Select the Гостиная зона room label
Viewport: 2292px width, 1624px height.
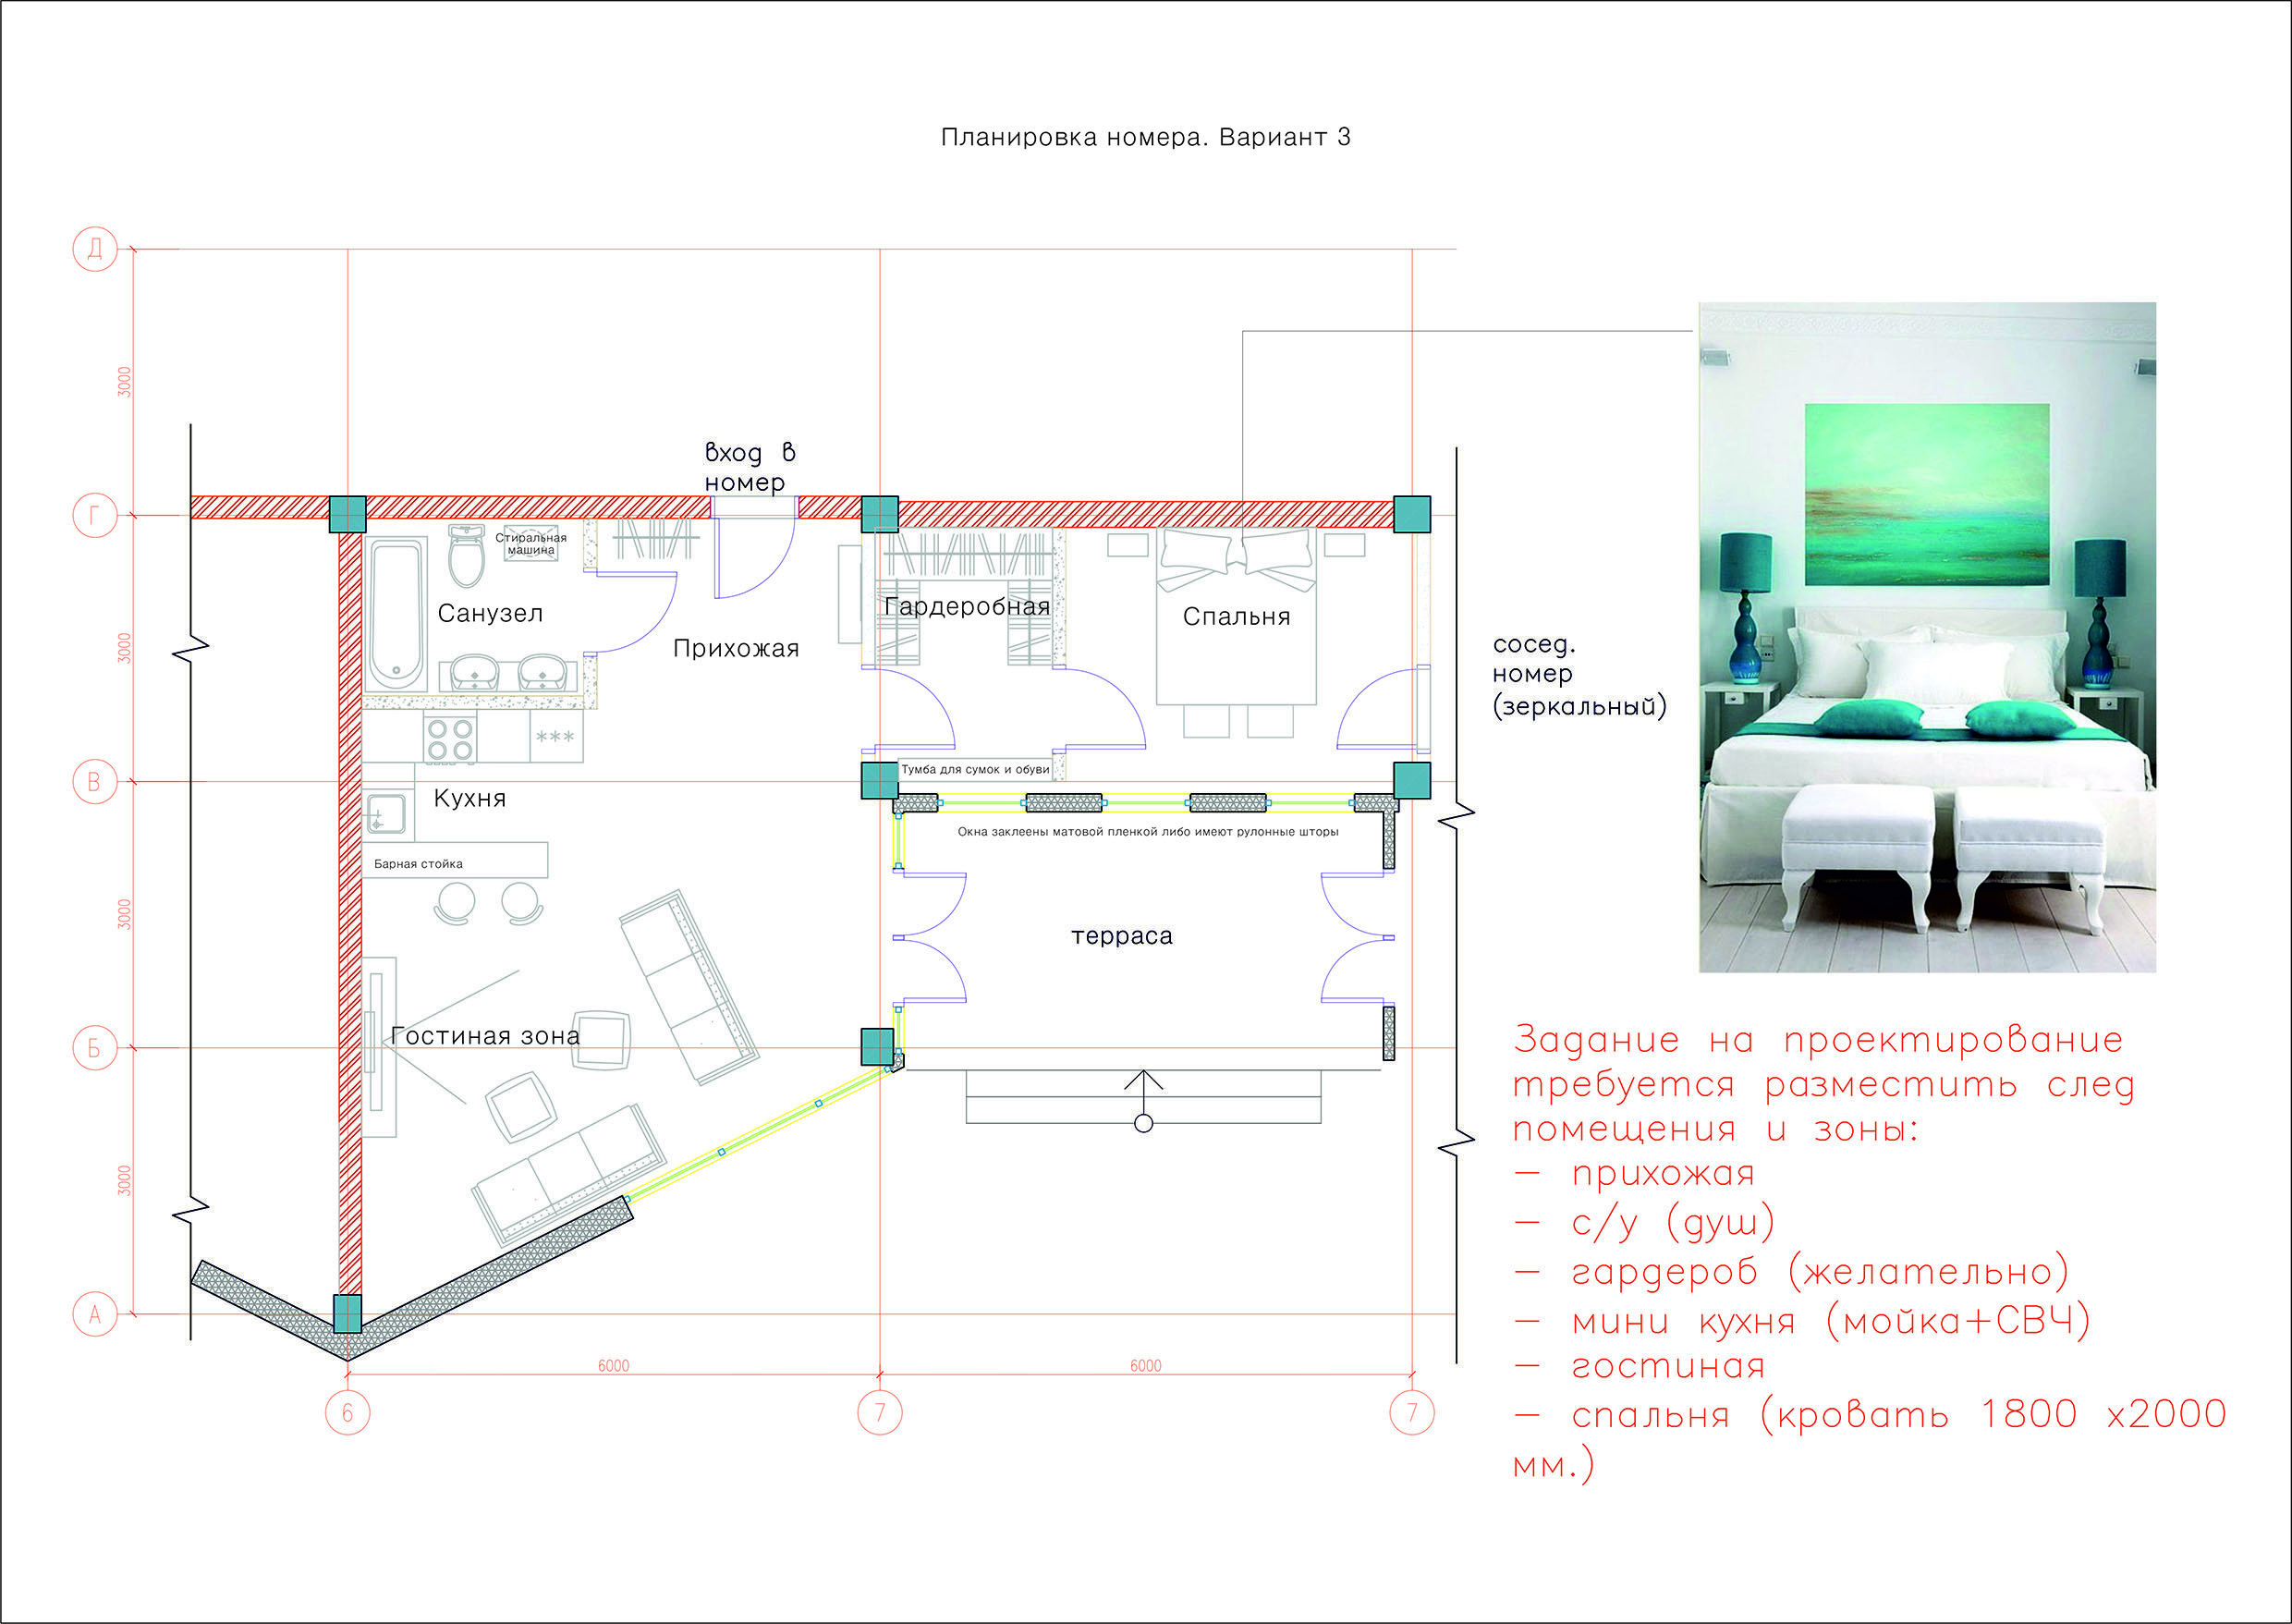[x=485, y=1036]
